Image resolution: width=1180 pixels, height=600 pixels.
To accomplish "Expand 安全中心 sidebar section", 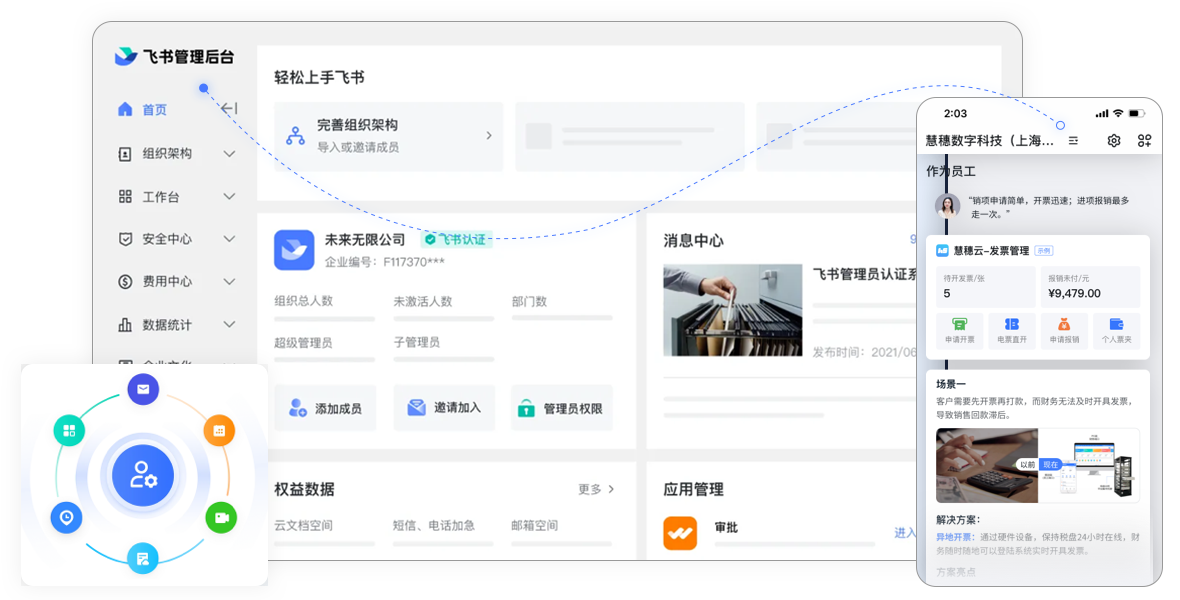I will coord(229,239).
